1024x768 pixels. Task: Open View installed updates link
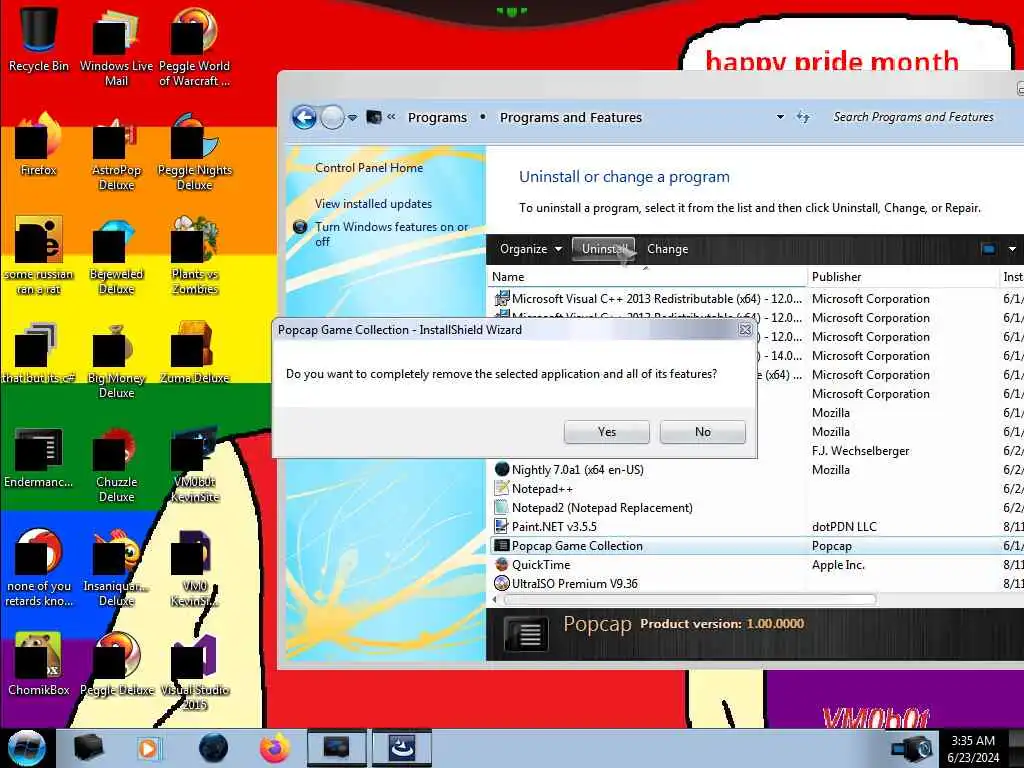373,204
